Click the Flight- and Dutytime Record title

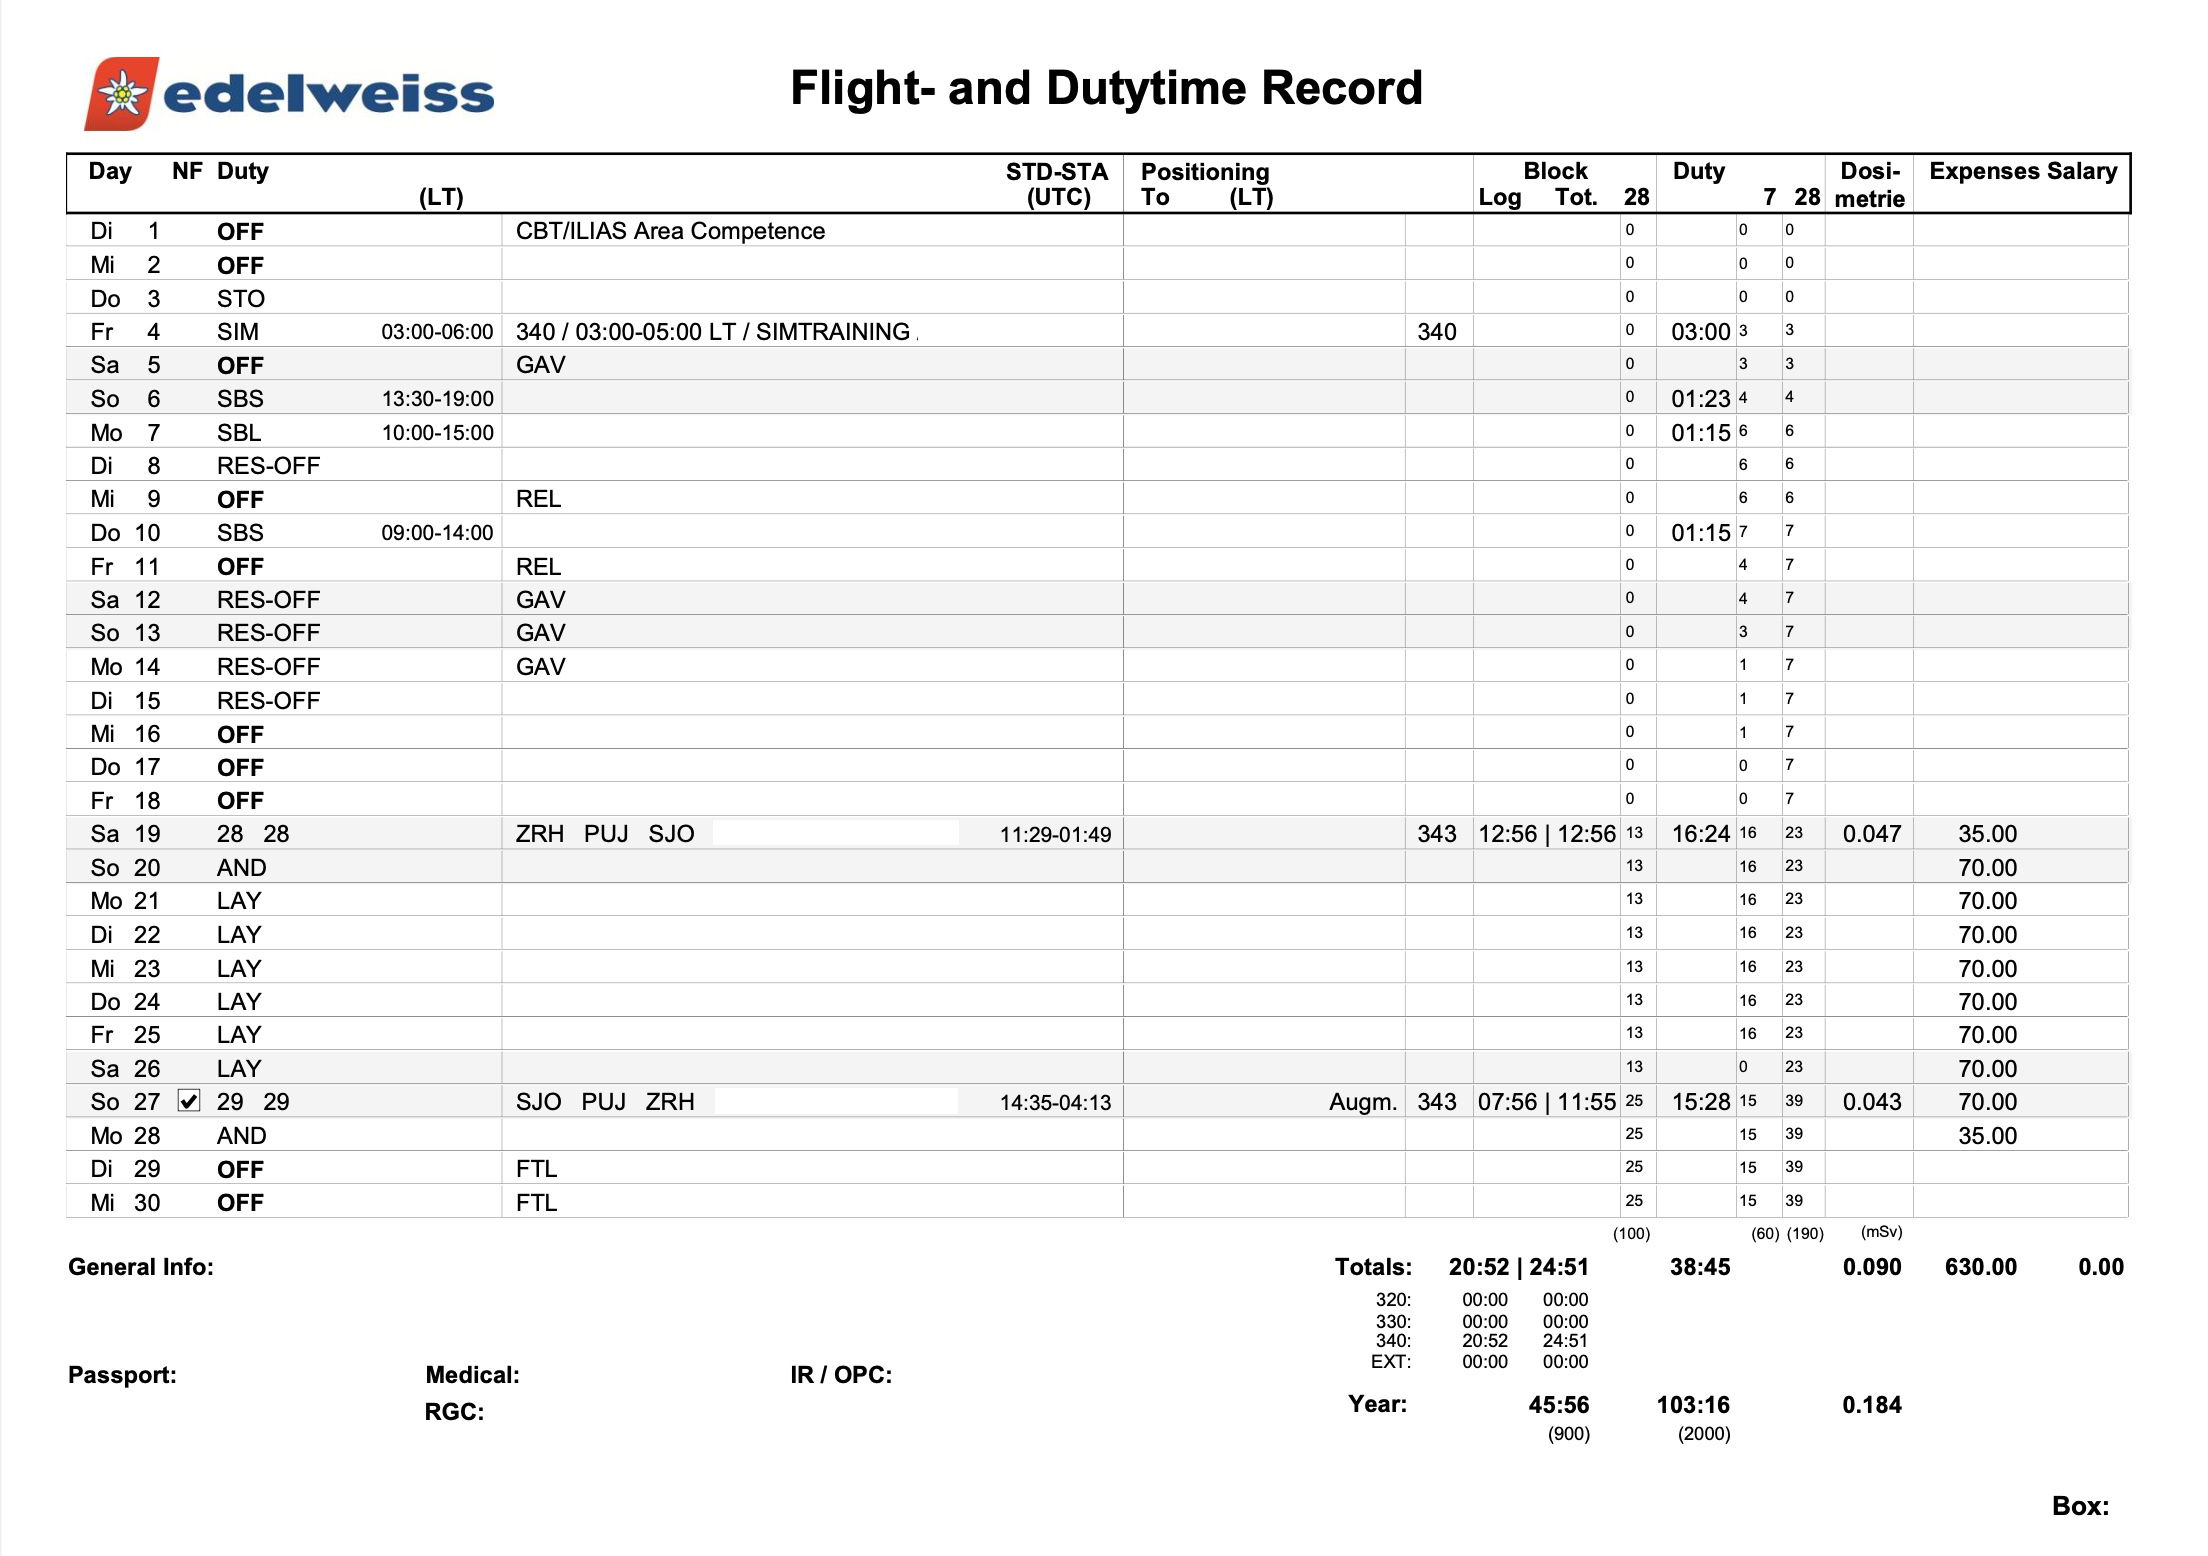click(1105, 88)
